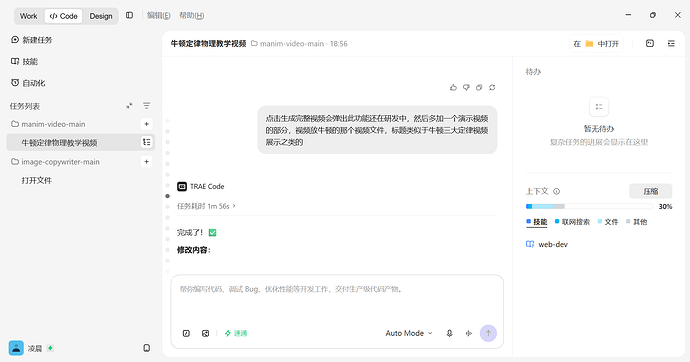Expand the 任务耗时 1m 56s details
The image size is (690, 362).
tap(206, 206)
